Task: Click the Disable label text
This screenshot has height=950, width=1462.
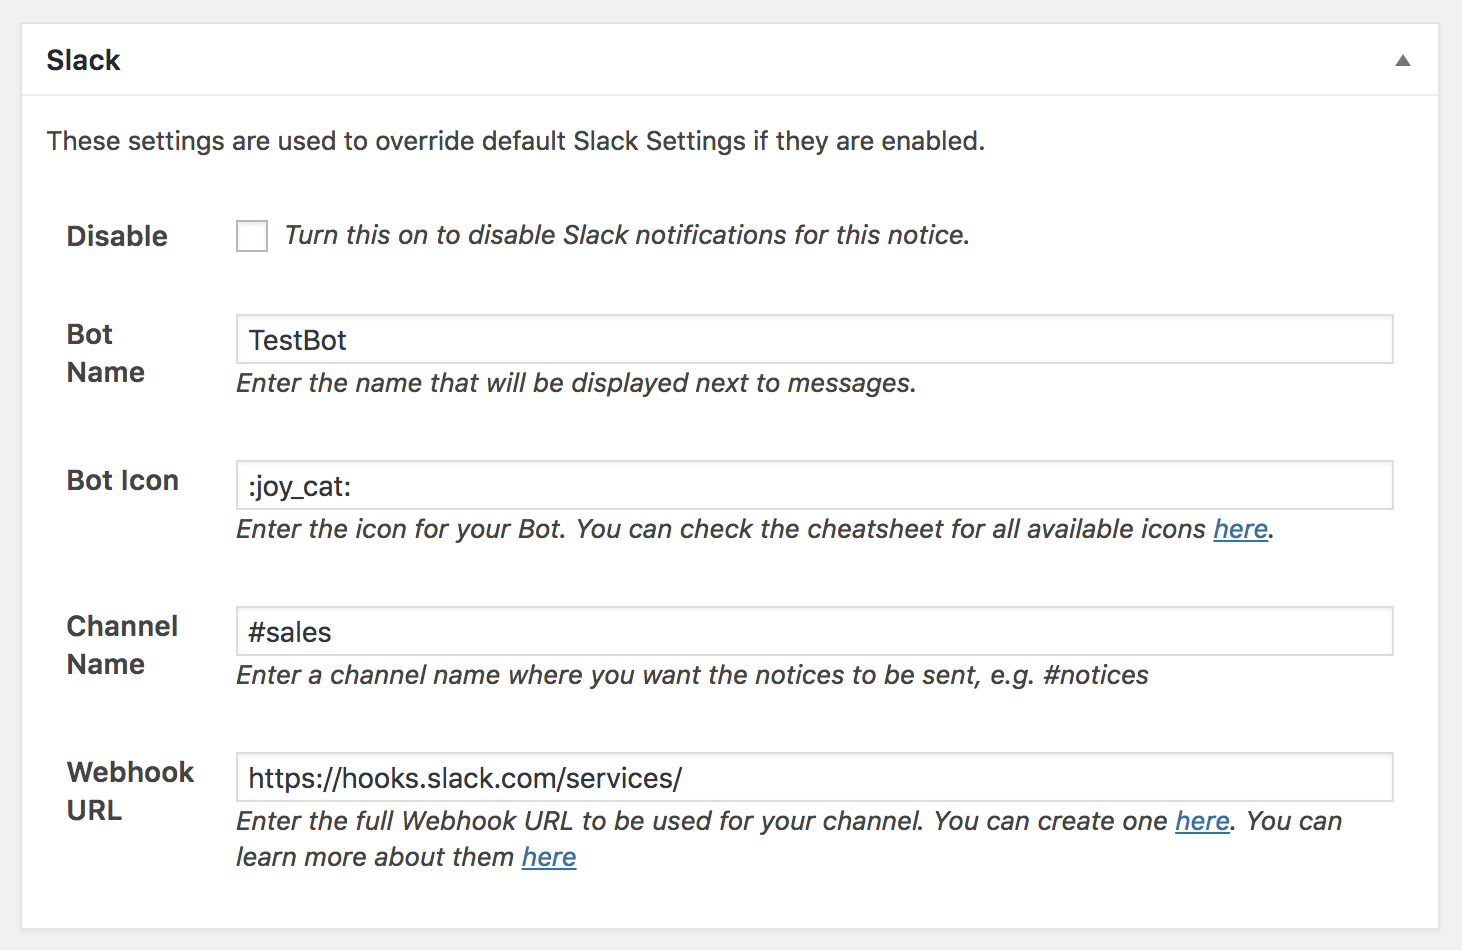Action: 116,236
